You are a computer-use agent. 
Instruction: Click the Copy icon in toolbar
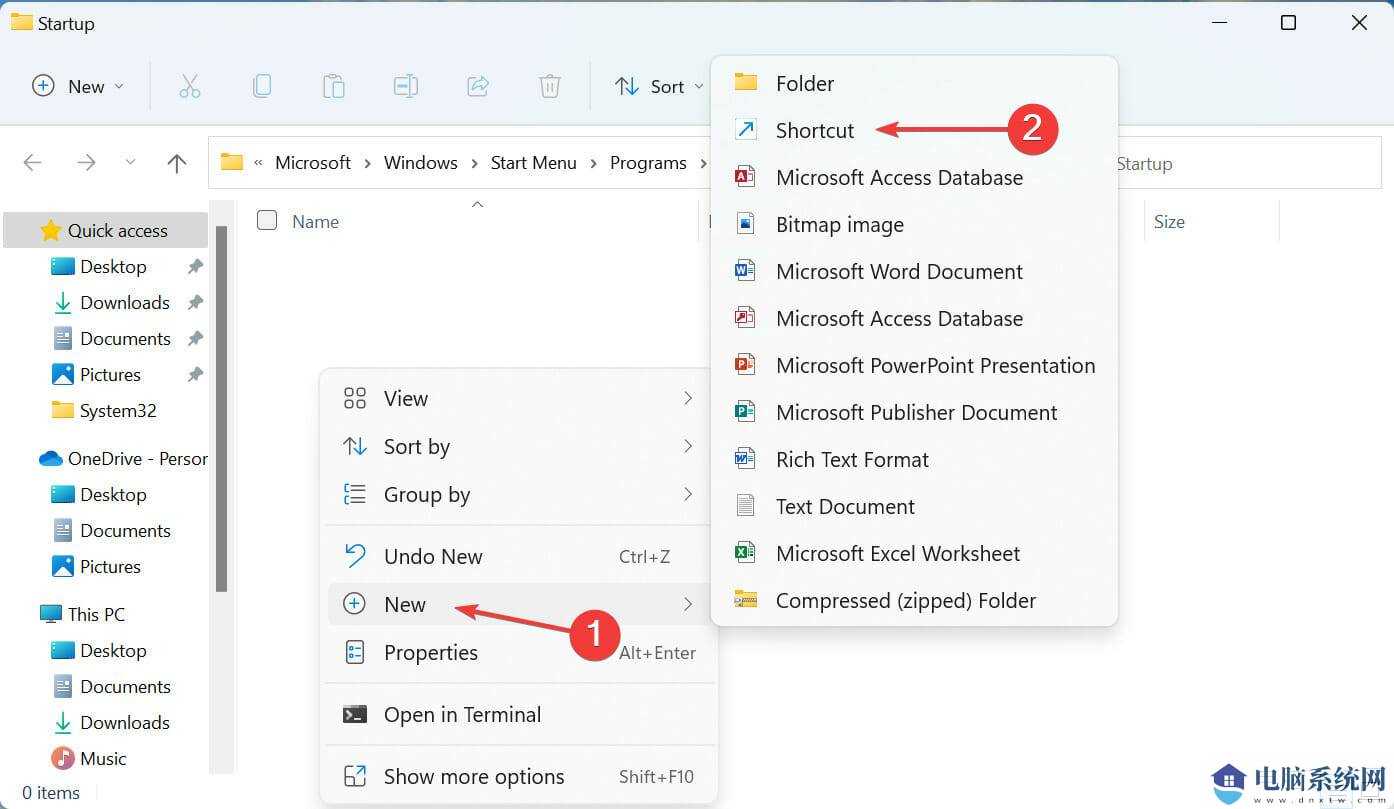[262, 87]
